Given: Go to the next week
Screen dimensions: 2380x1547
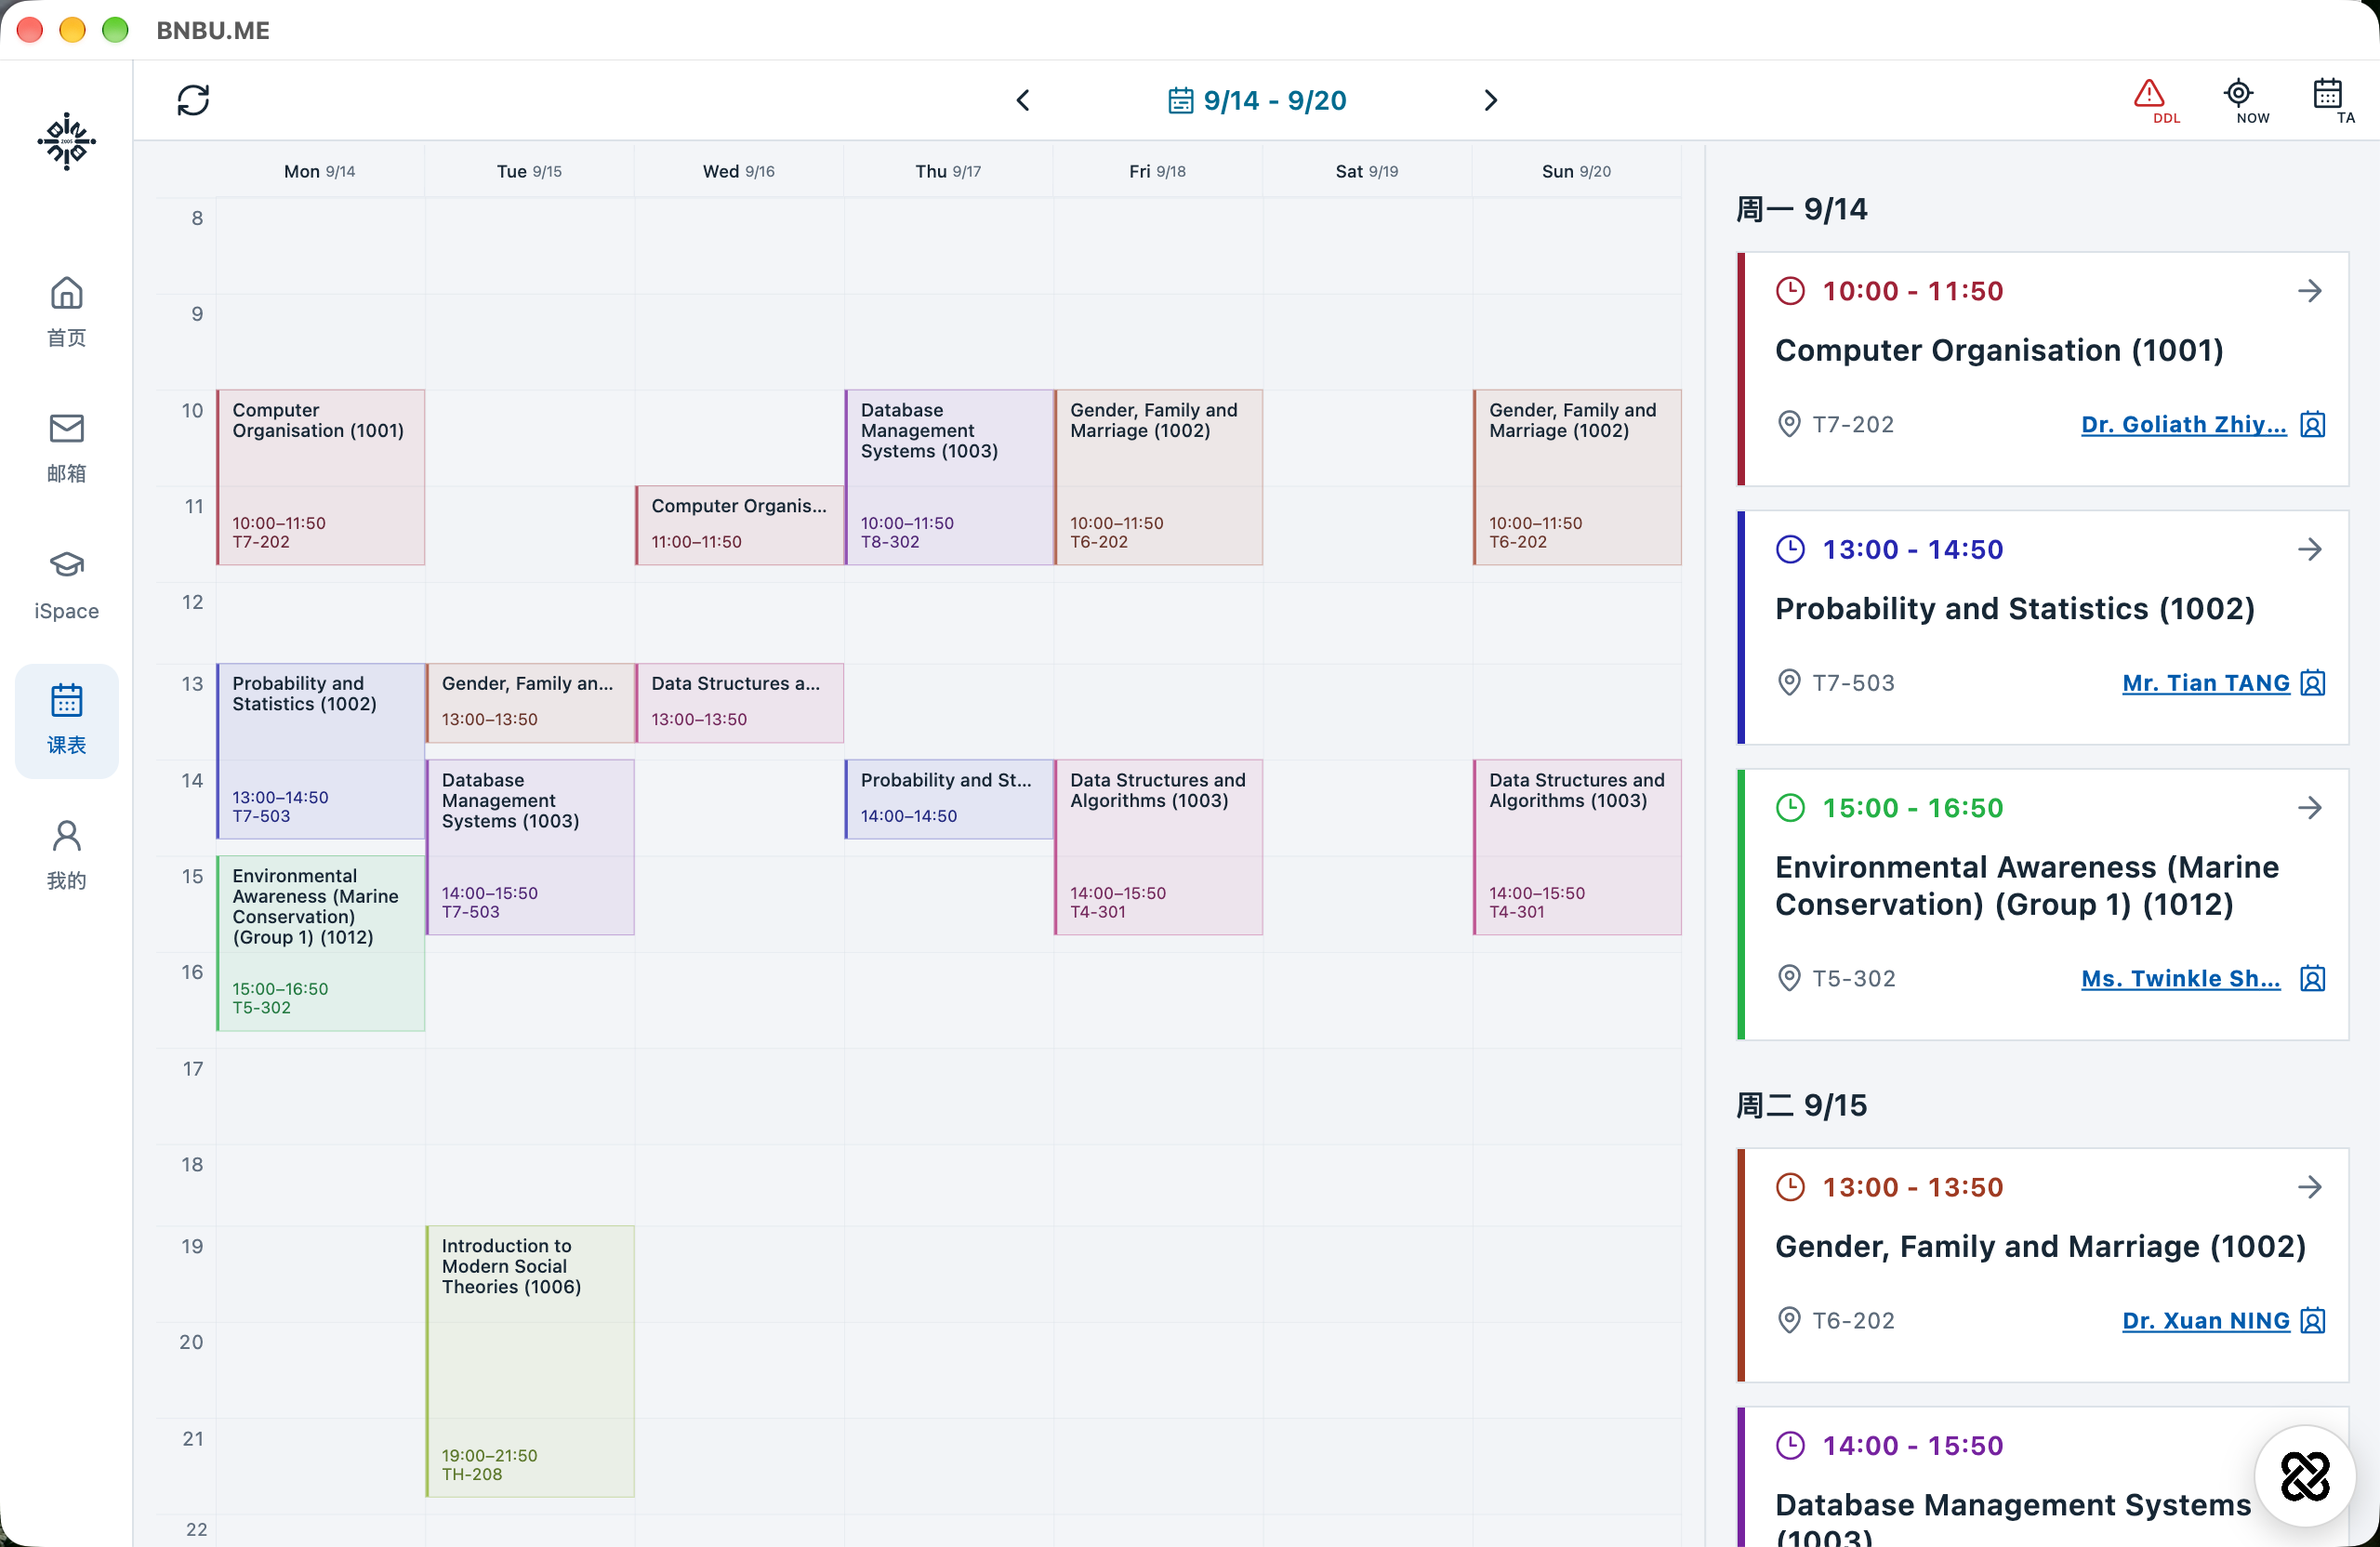Looking at the screenshot, I should [1490, 100].
